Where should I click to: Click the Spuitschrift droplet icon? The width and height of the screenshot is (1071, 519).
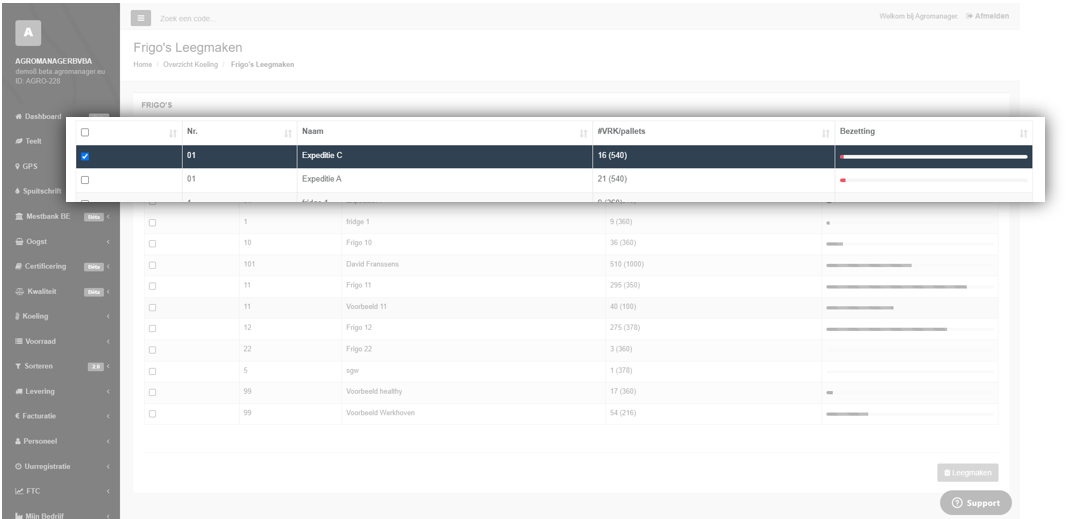point(17,191)
